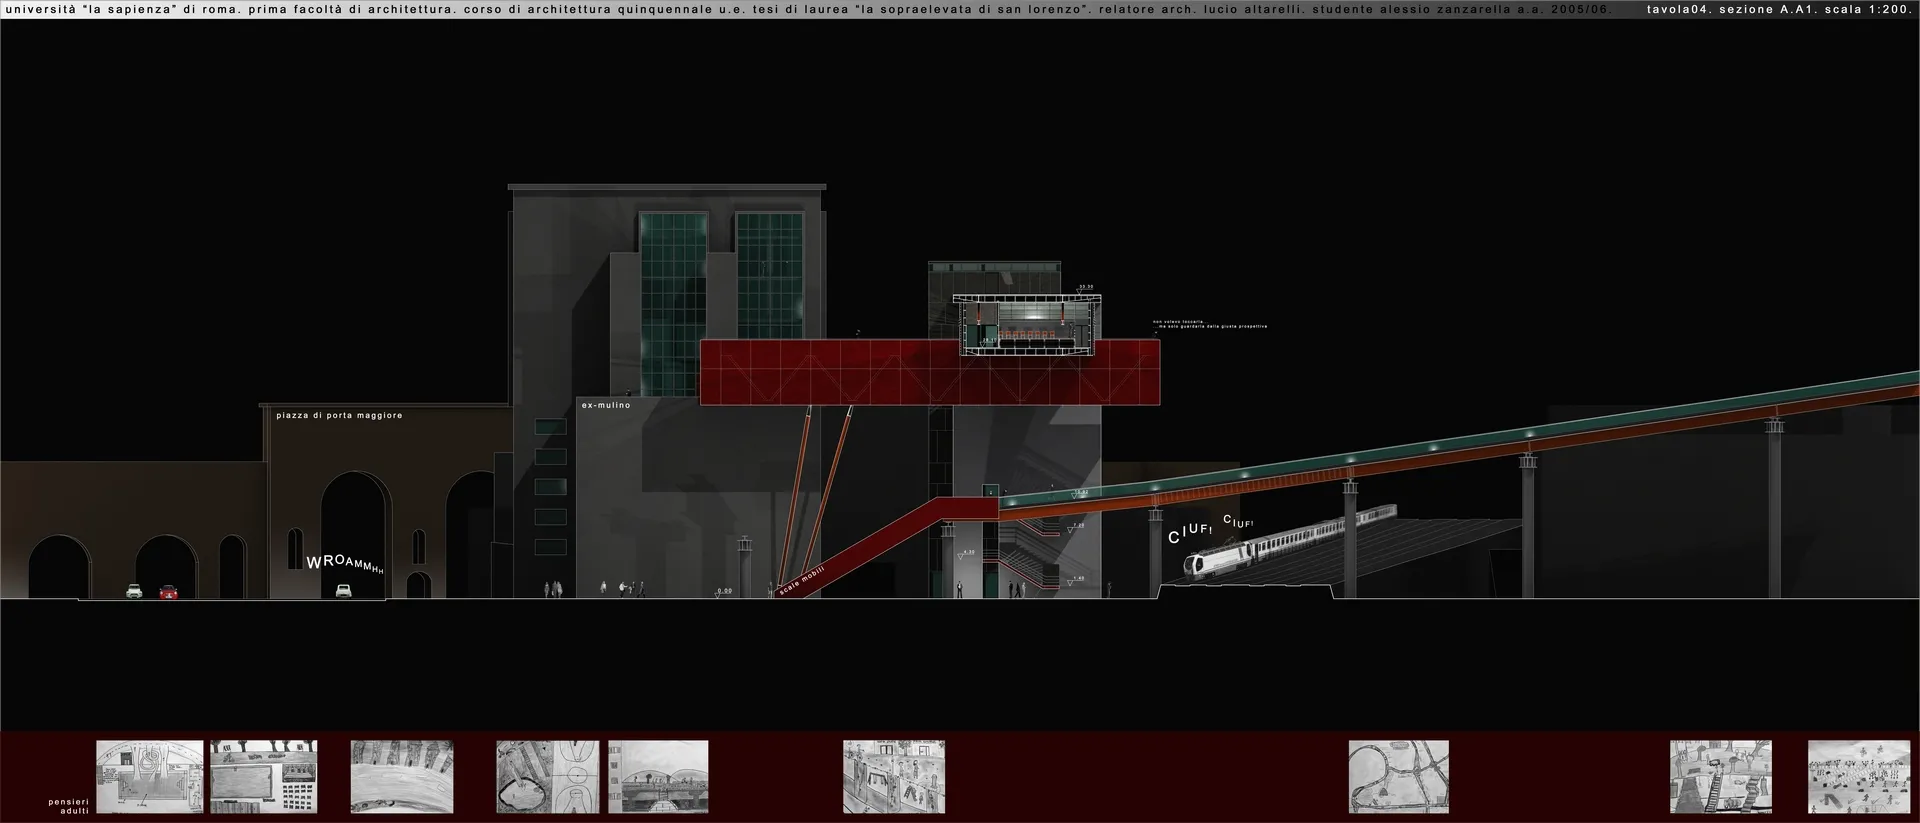Screen dimensions: 1920x823
Task: Click the 'pensieri adulti' caption
Action: tap(68, 806)
